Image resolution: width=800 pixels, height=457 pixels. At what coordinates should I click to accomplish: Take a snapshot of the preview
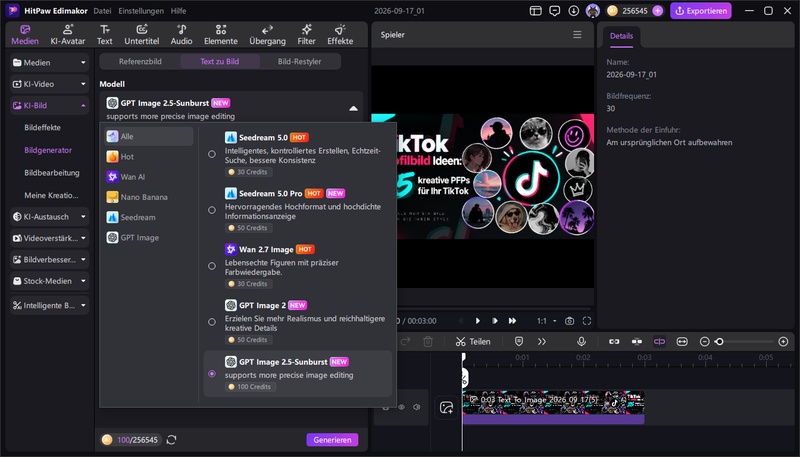tap(569, 321)
